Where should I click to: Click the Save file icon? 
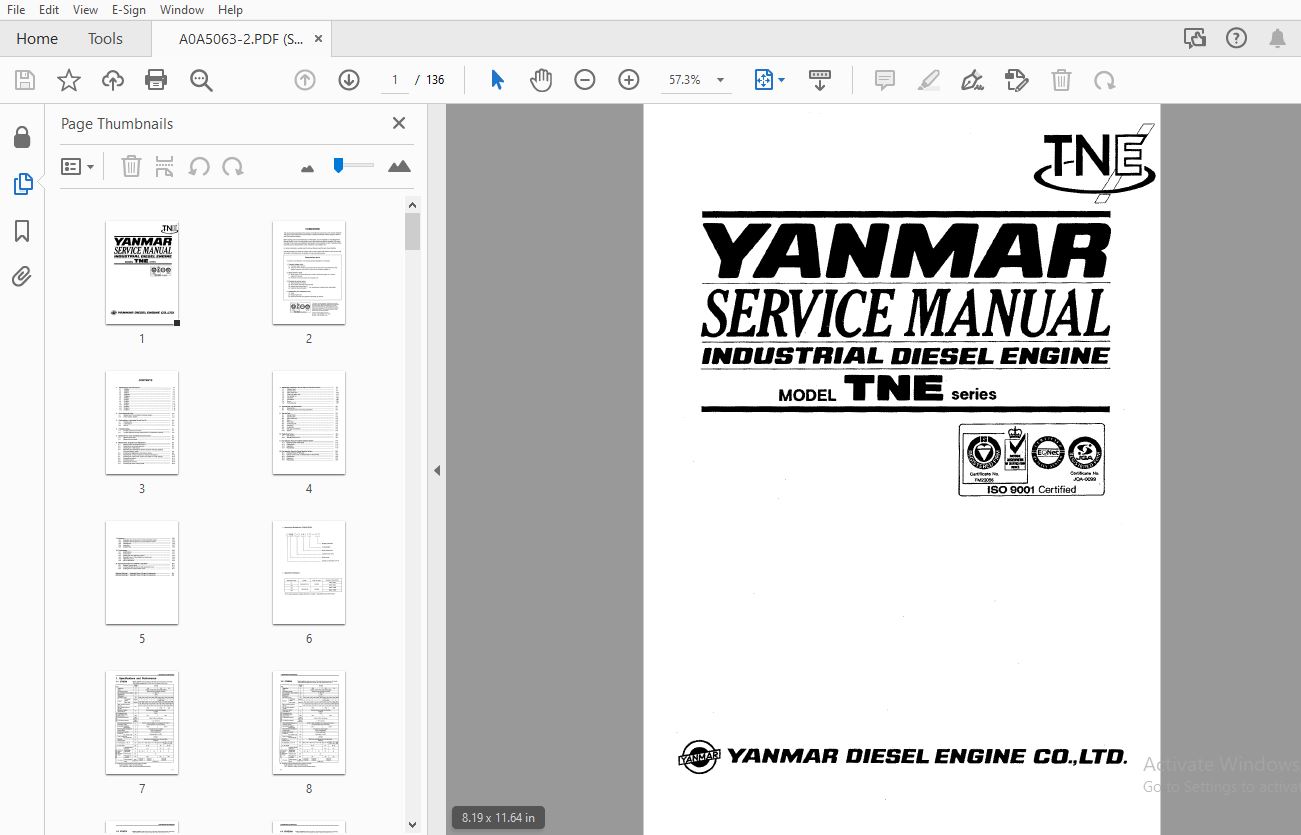[x=25, y=80]
